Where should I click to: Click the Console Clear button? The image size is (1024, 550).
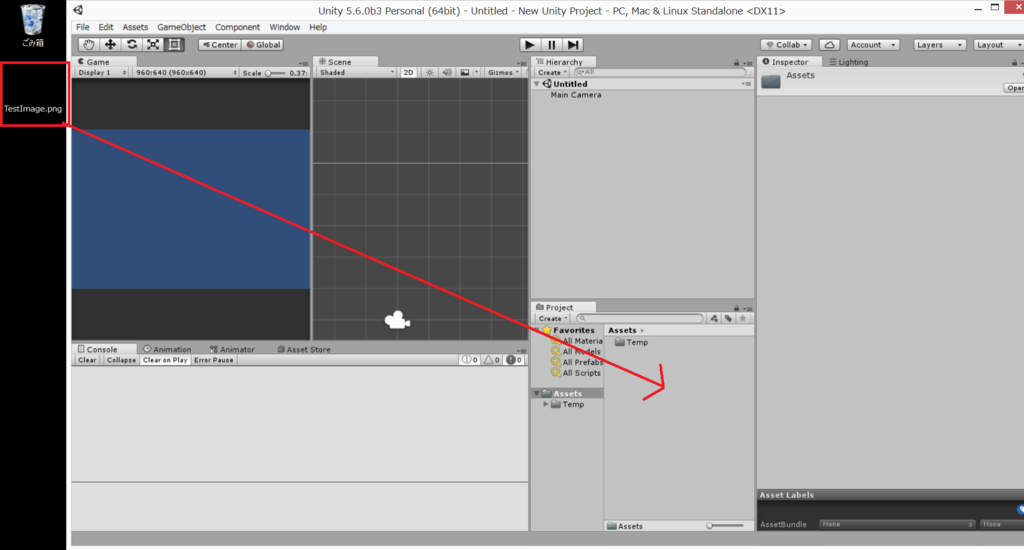87,360
